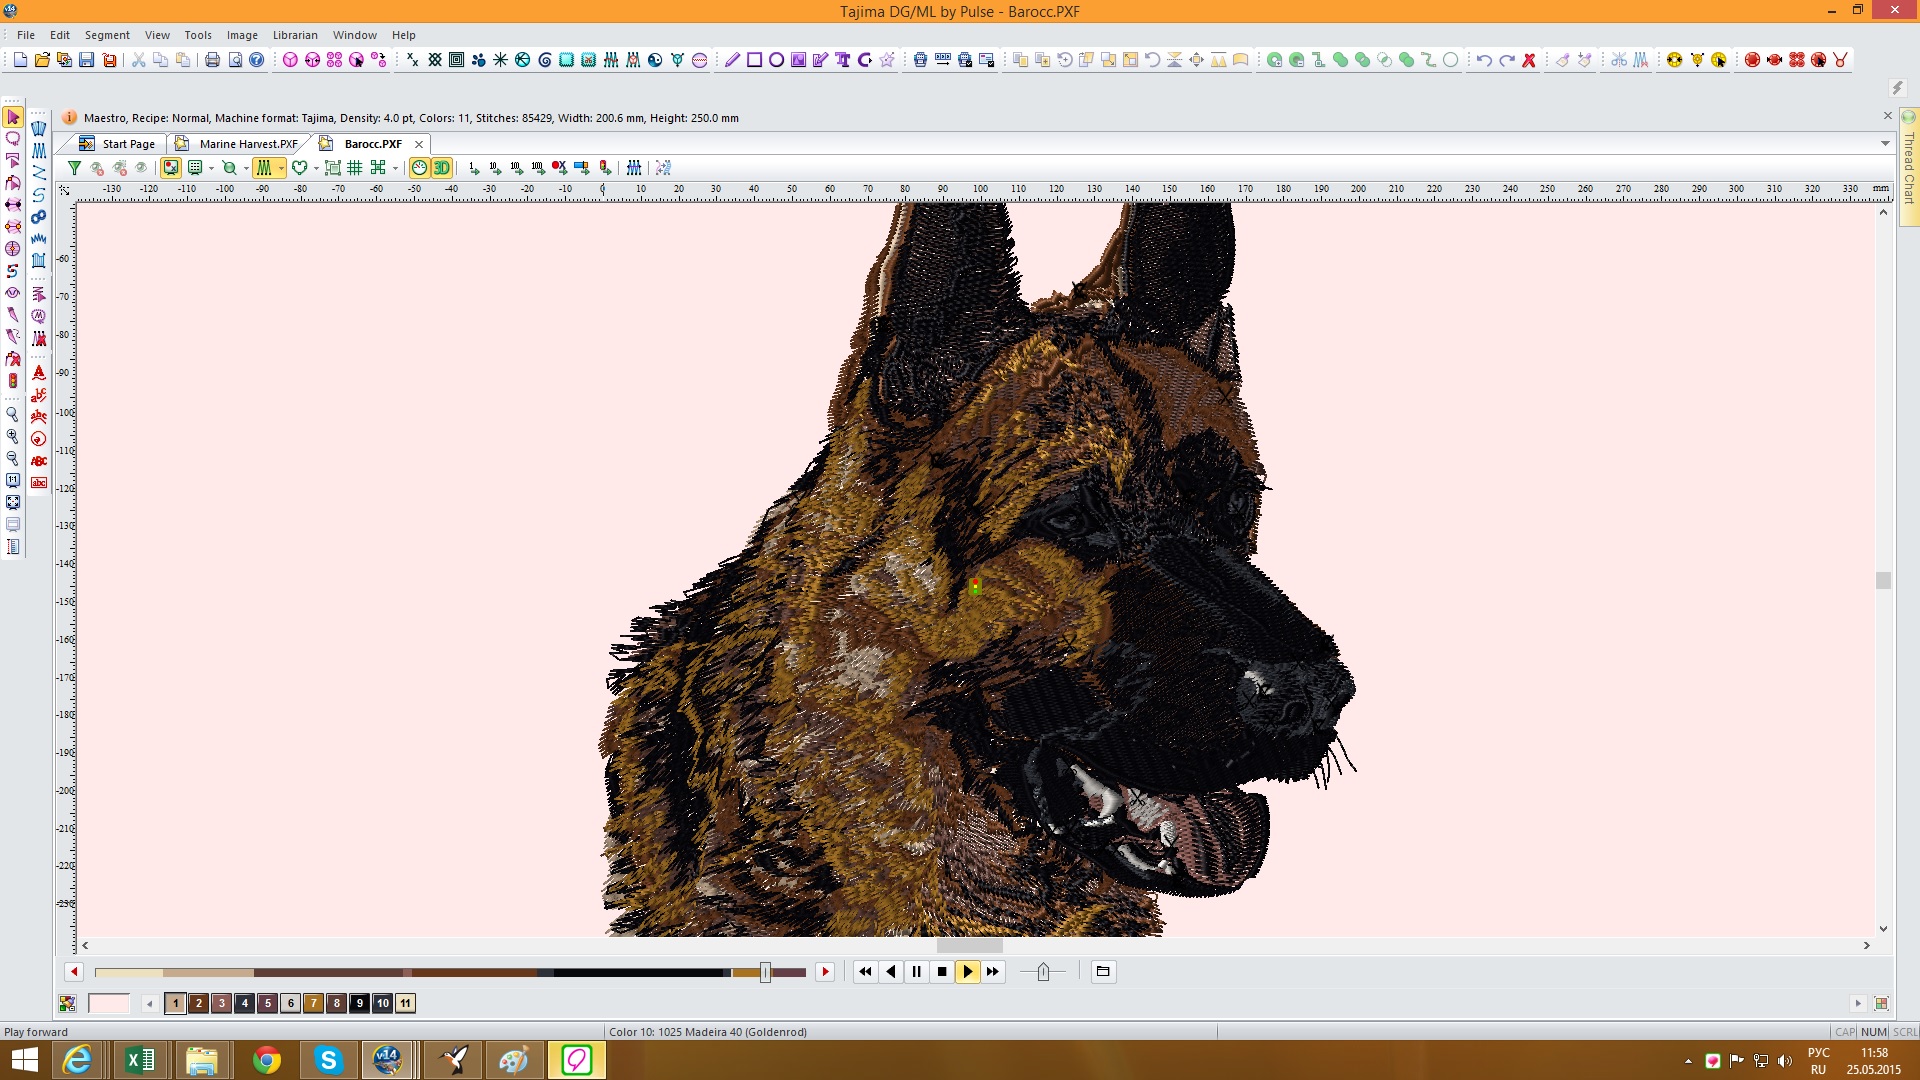Viewport: 1920px width, 1080px height.
Task: Open the Librarian menu
Action: tap(295, 35)
